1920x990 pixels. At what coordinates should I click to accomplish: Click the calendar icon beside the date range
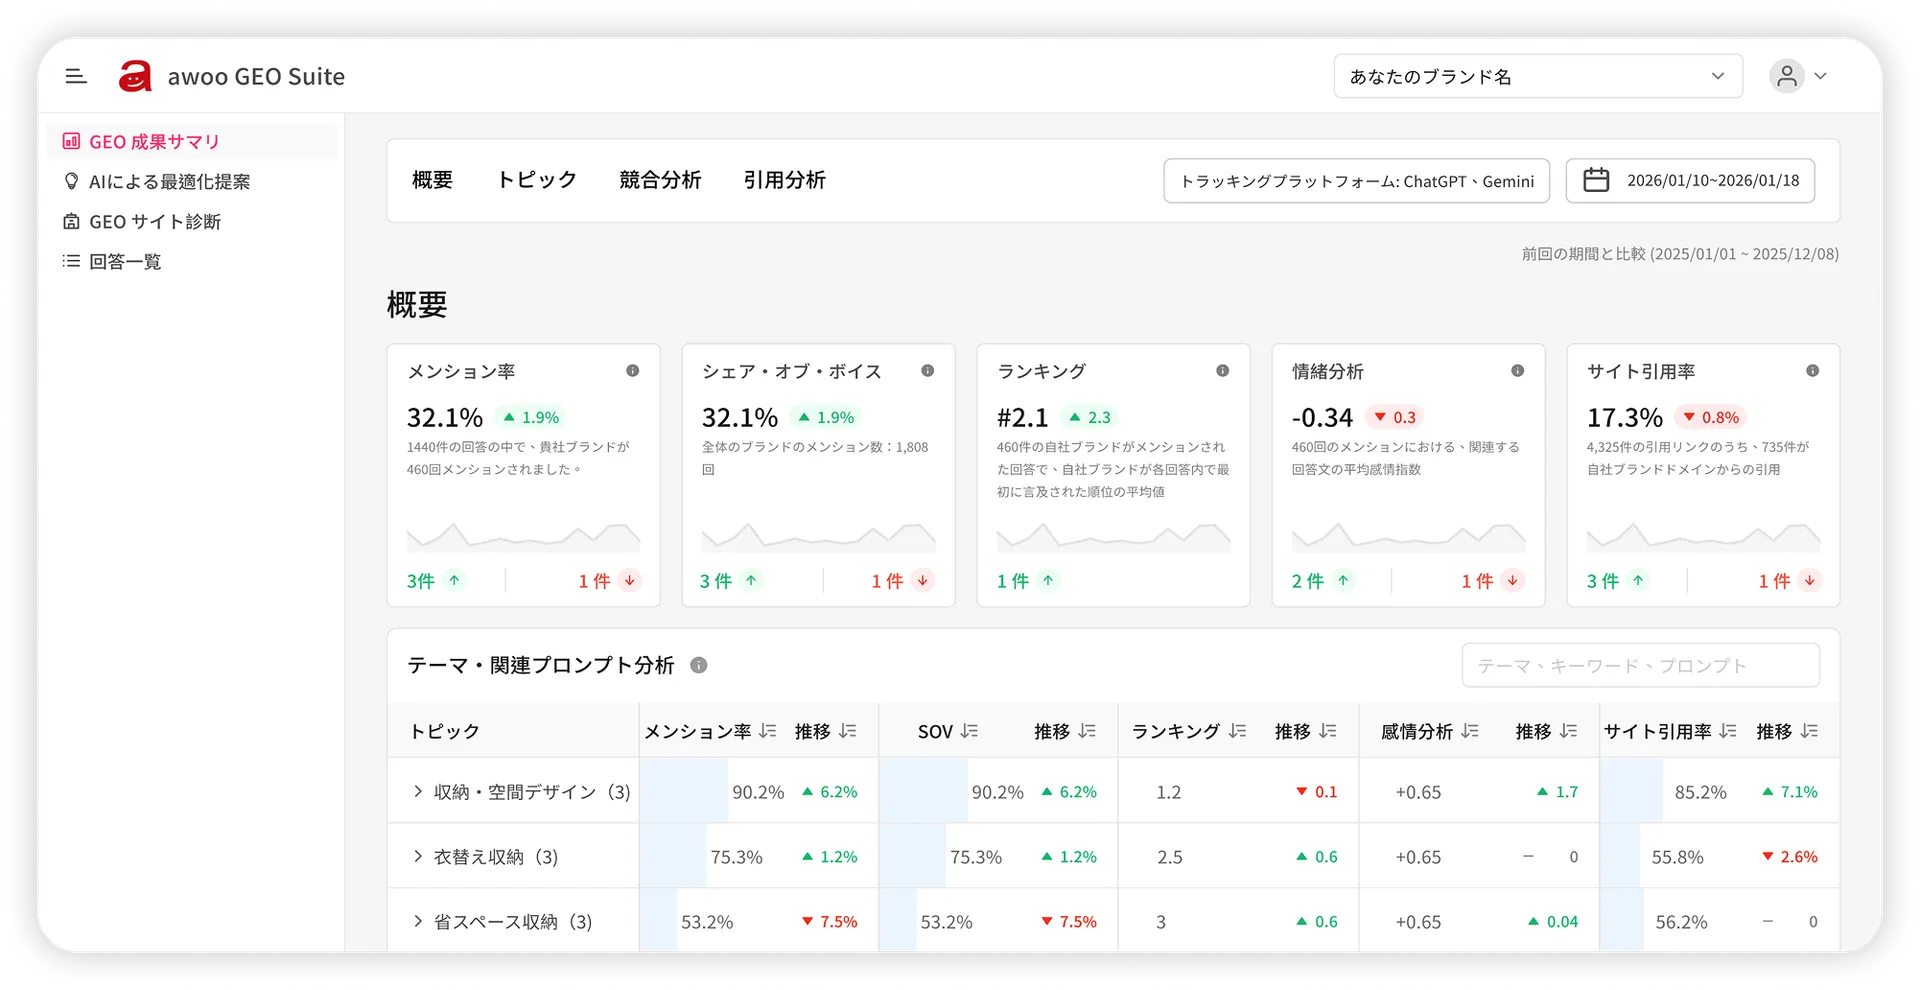click(1596, 180)
